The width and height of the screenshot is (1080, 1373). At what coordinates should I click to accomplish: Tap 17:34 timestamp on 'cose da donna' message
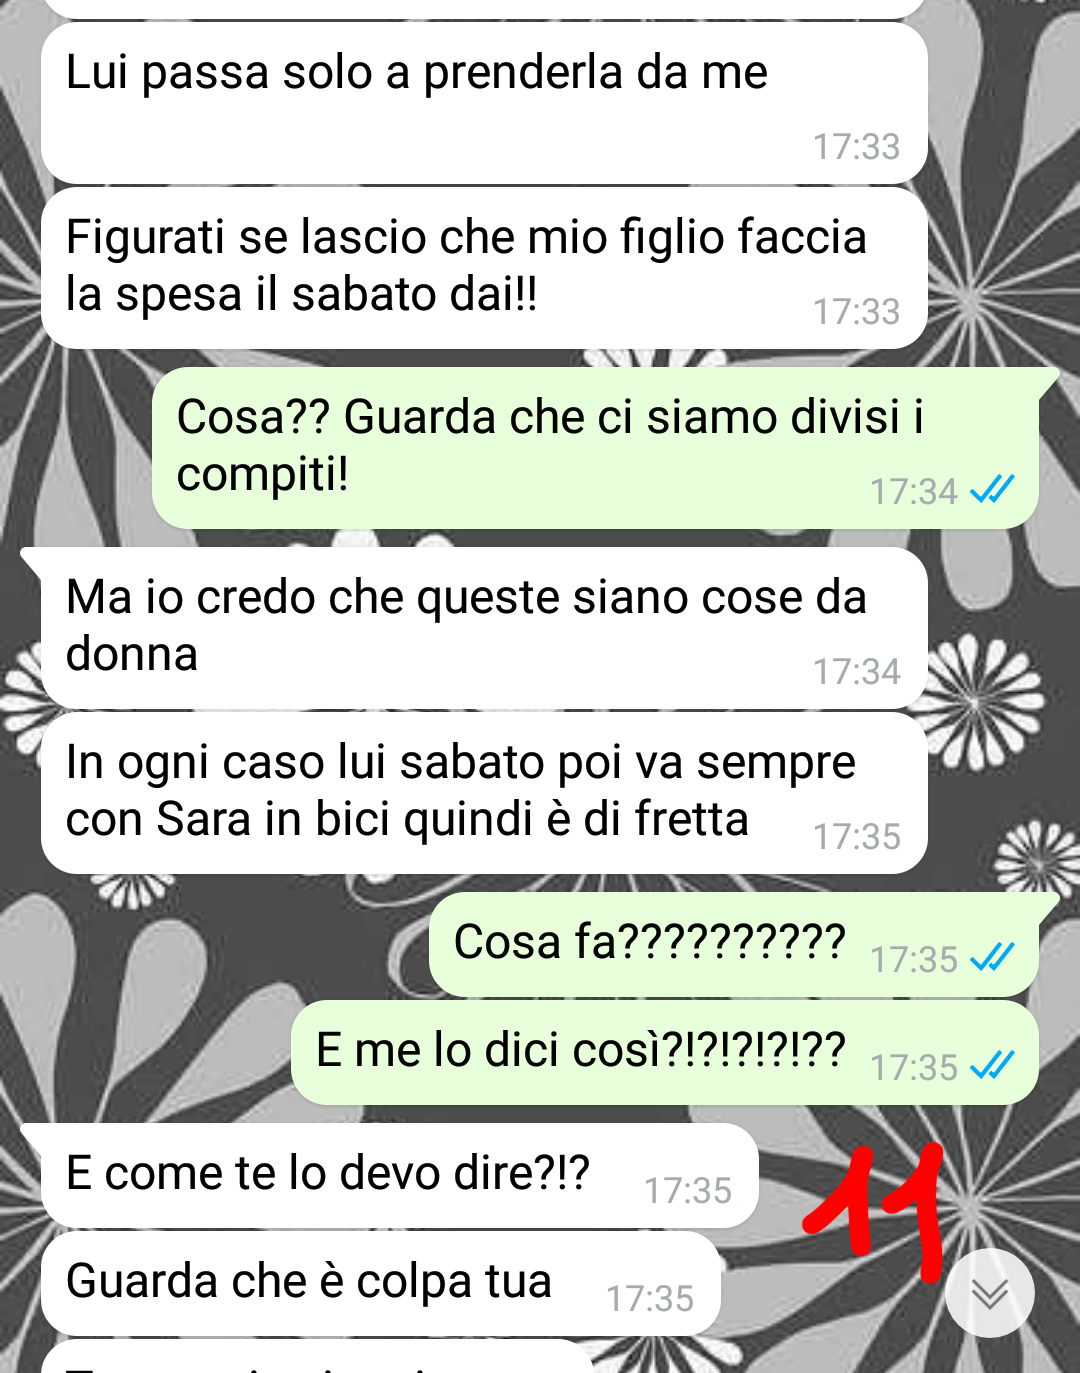click(x=856, y=672)
